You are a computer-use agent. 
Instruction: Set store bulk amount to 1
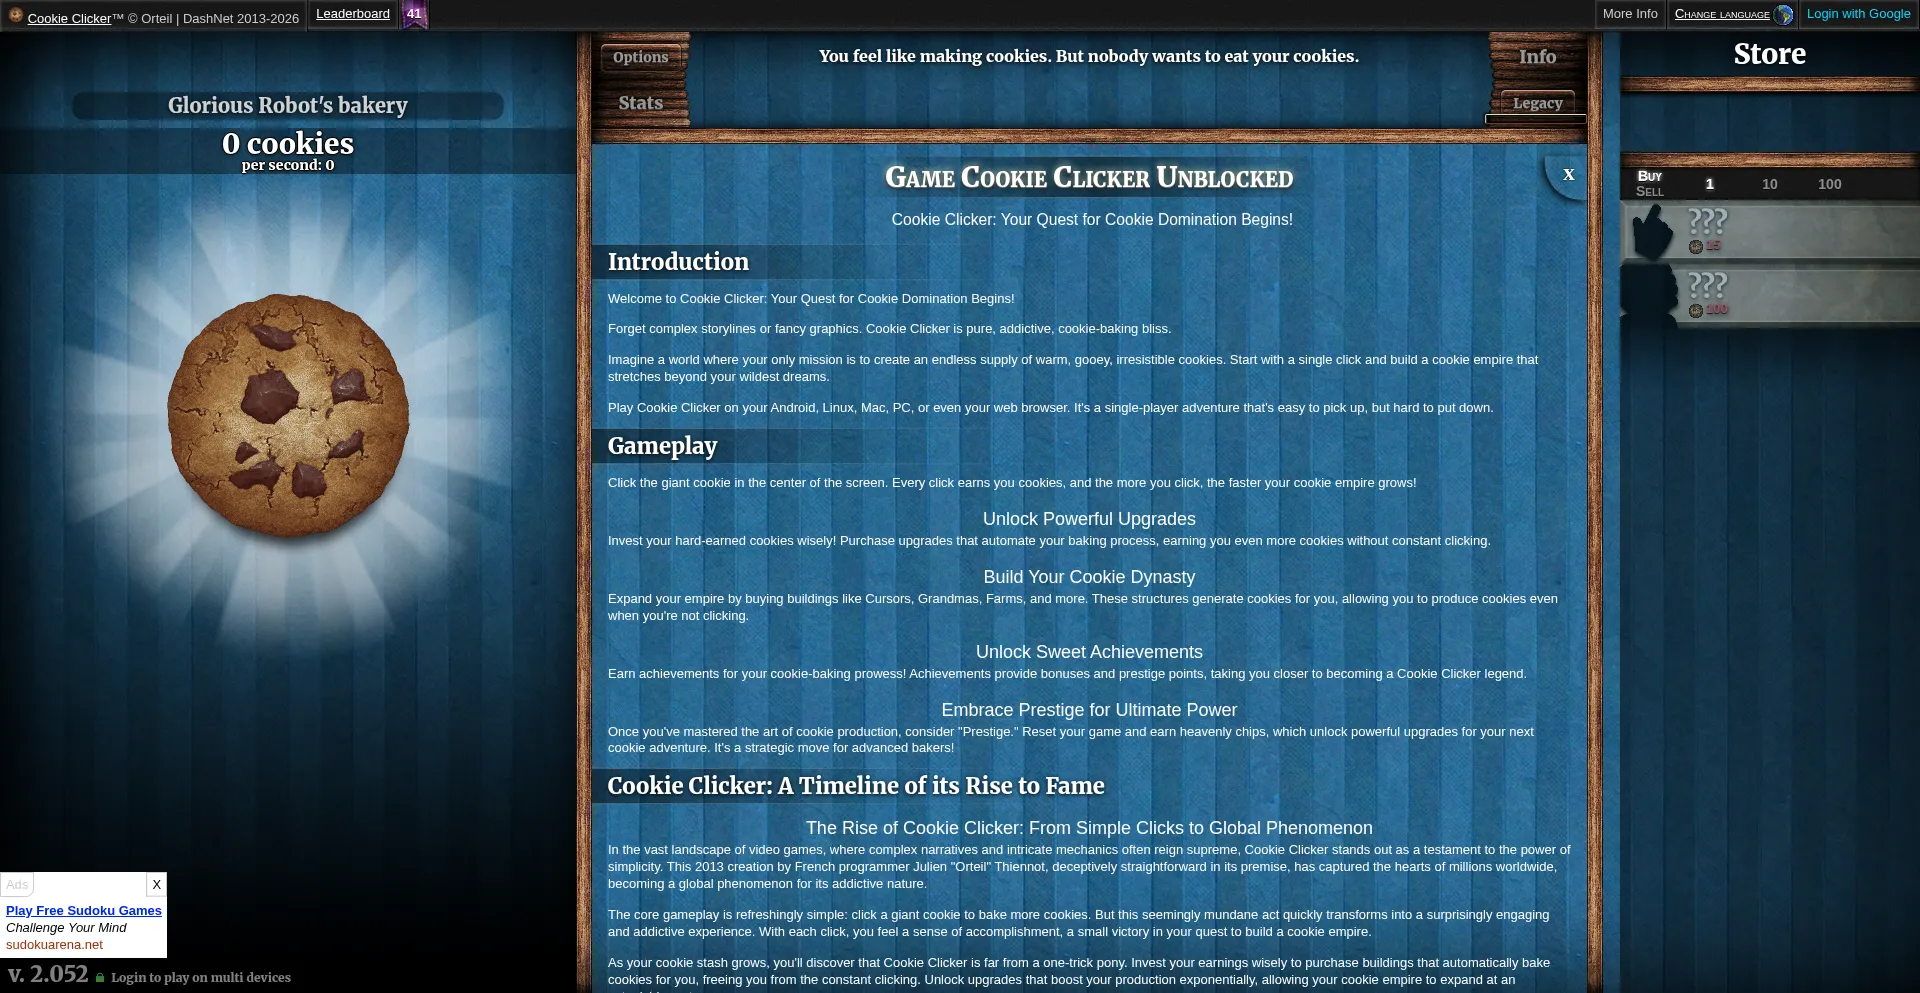pos(1709,184)
